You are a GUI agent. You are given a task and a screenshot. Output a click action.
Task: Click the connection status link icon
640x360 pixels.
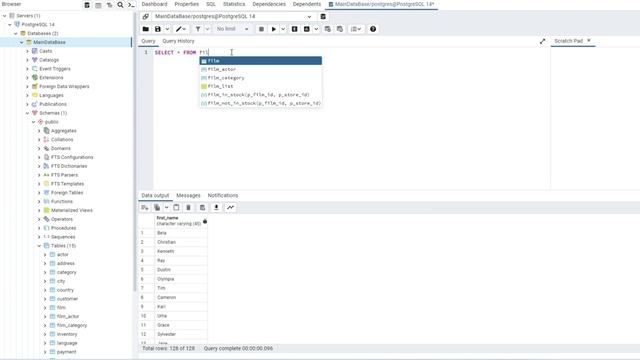pyautogui.click(x=145, y=16)
